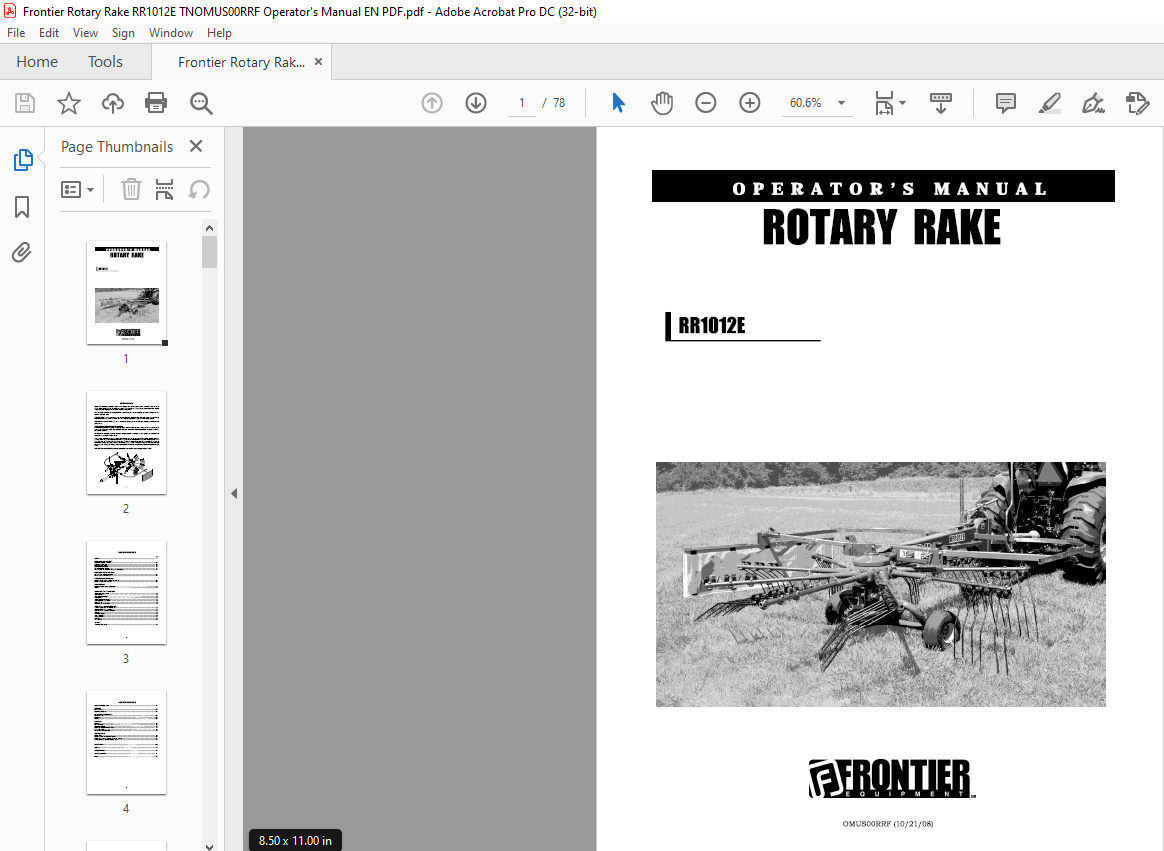Screen dimensions: 1164x851
Task: Click the current page number field
Action: coord(522,103)
